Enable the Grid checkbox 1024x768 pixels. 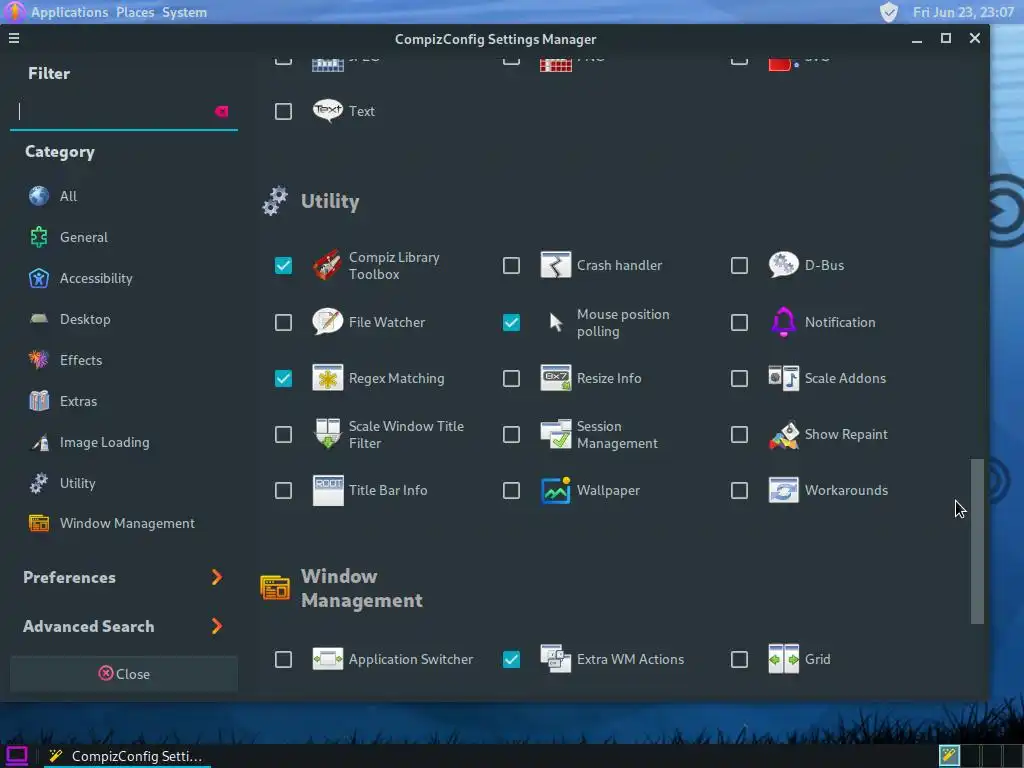(x=739, y=660)
